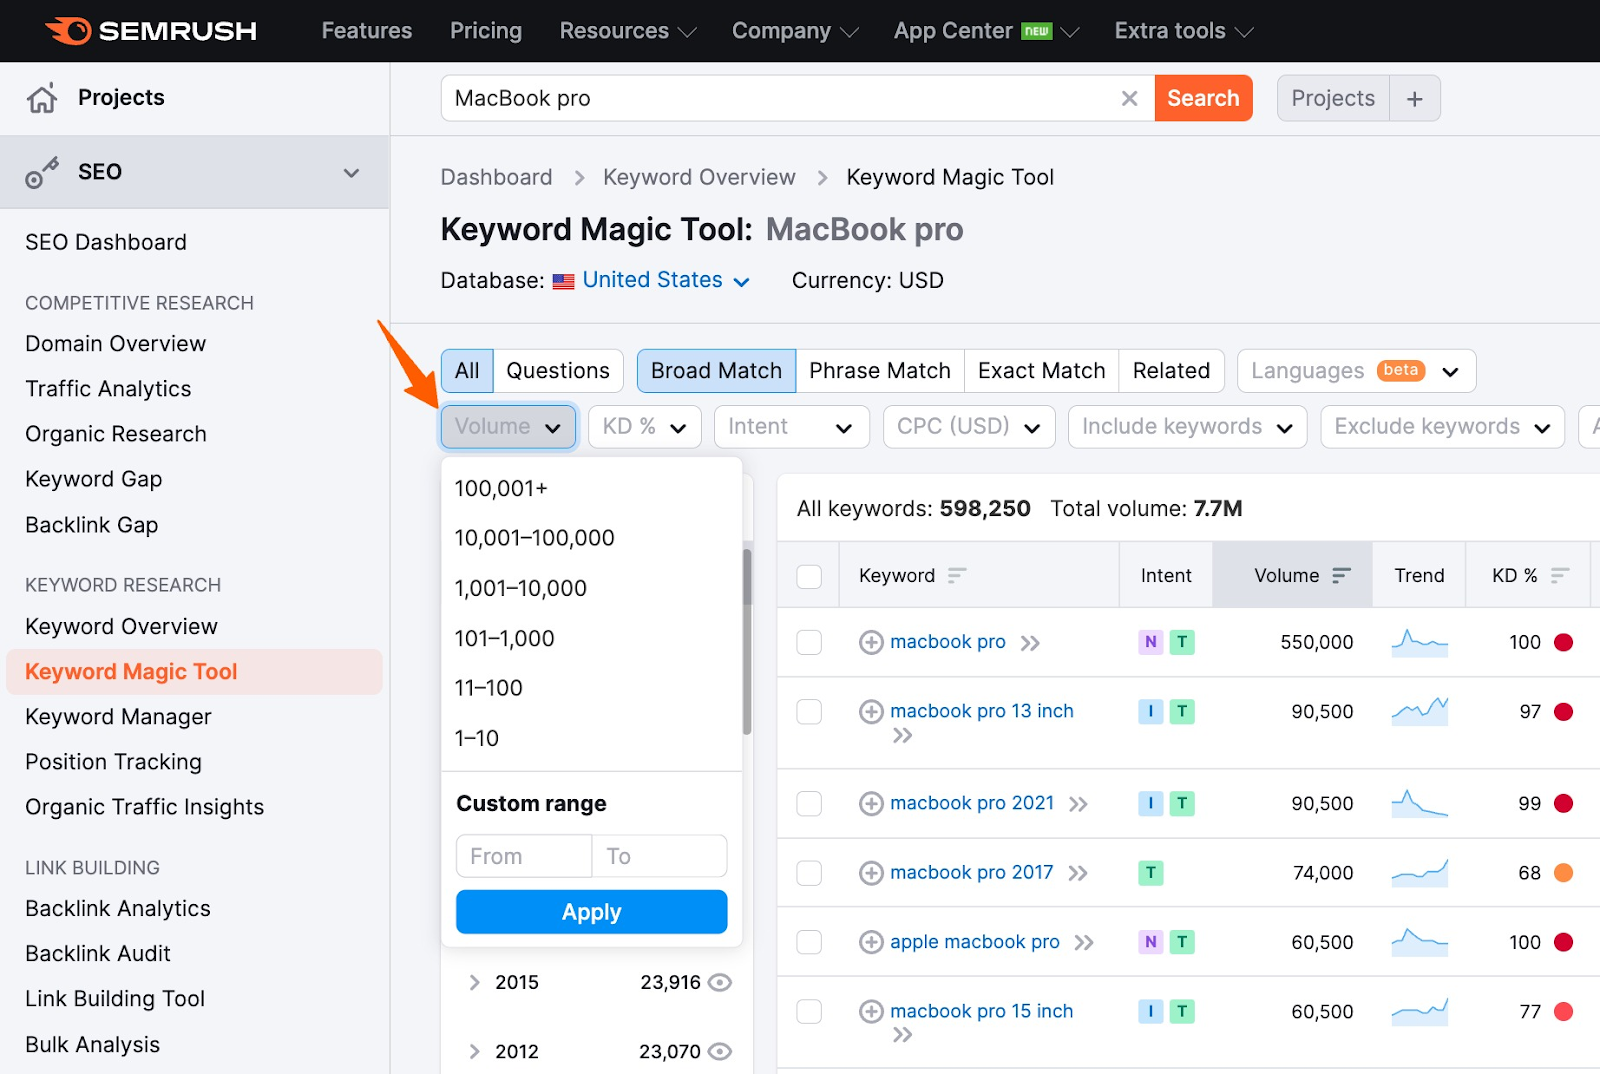Image resolution: width=1600 pixels, height=1074 pixels.
Task: Click the Semrush logo
Action: point(151,31)
